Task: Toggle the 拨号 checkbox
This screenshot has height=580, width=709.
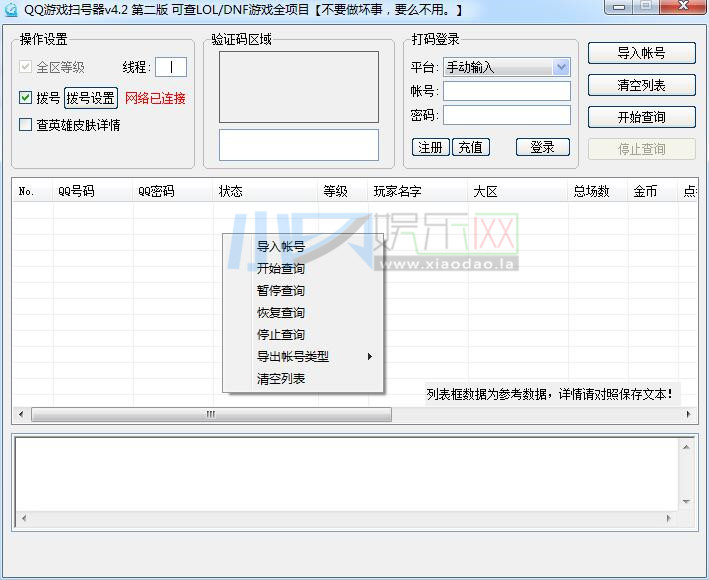Action: (25, 98)
